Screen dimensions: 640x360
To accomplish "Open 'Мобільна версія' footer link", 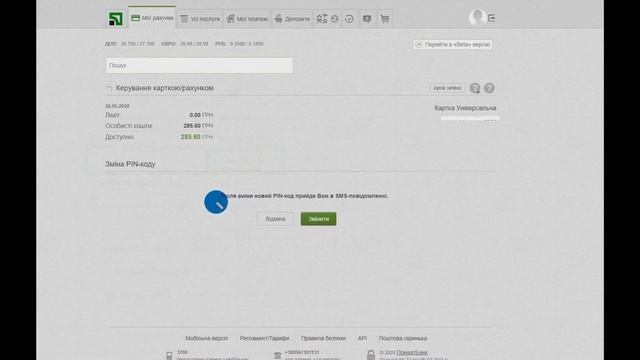I will (x=207, y=338).
